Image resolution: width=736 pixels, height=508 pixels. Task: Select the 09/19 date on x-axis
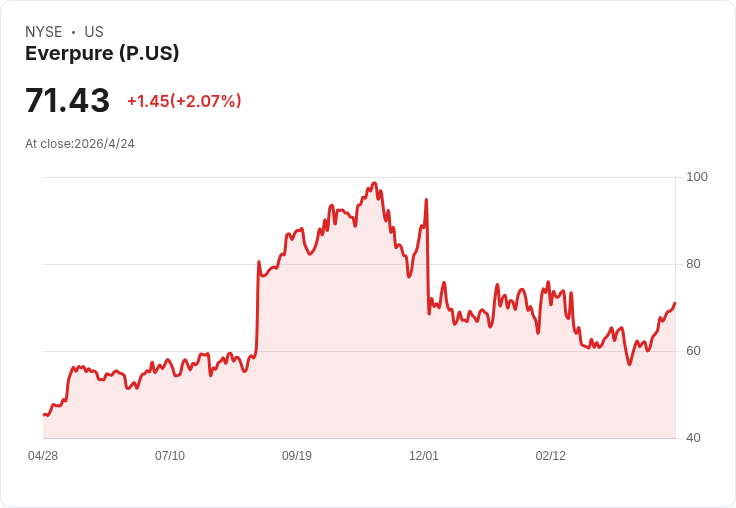(297, 456)
